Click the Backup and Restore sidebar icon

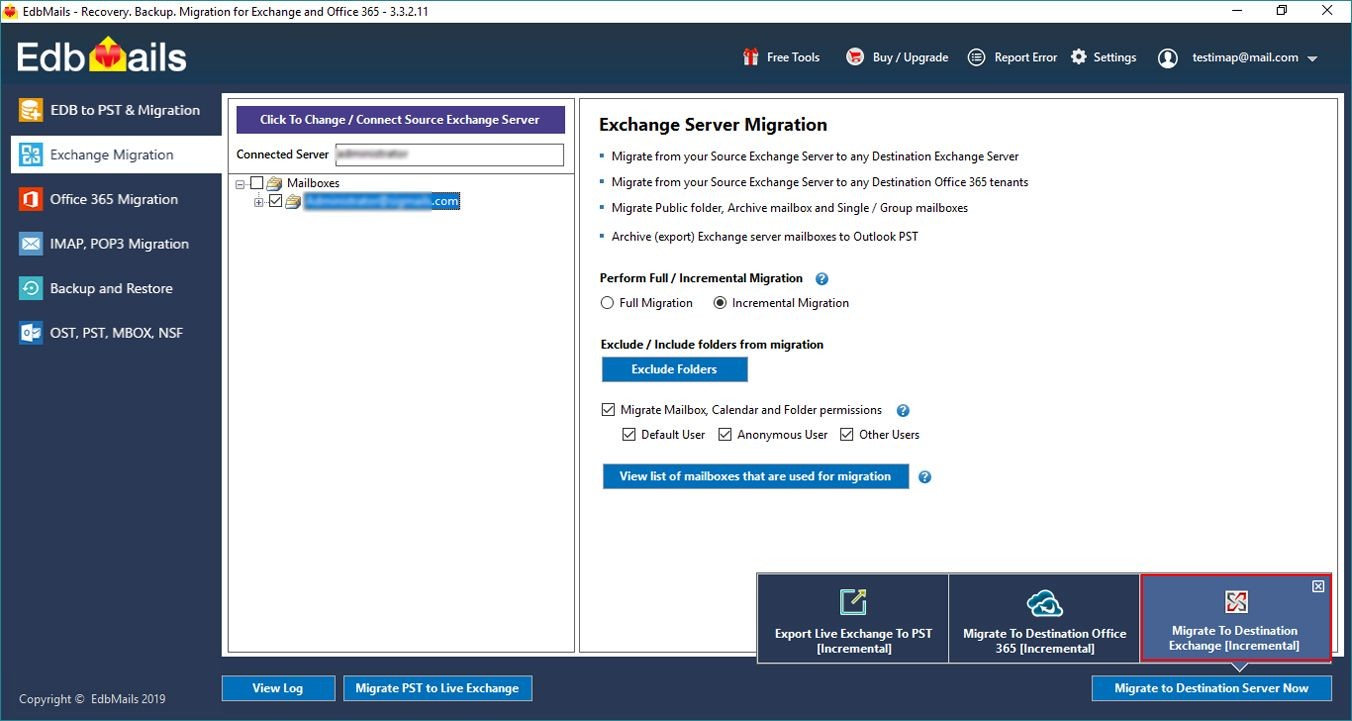tap(31, 288)
